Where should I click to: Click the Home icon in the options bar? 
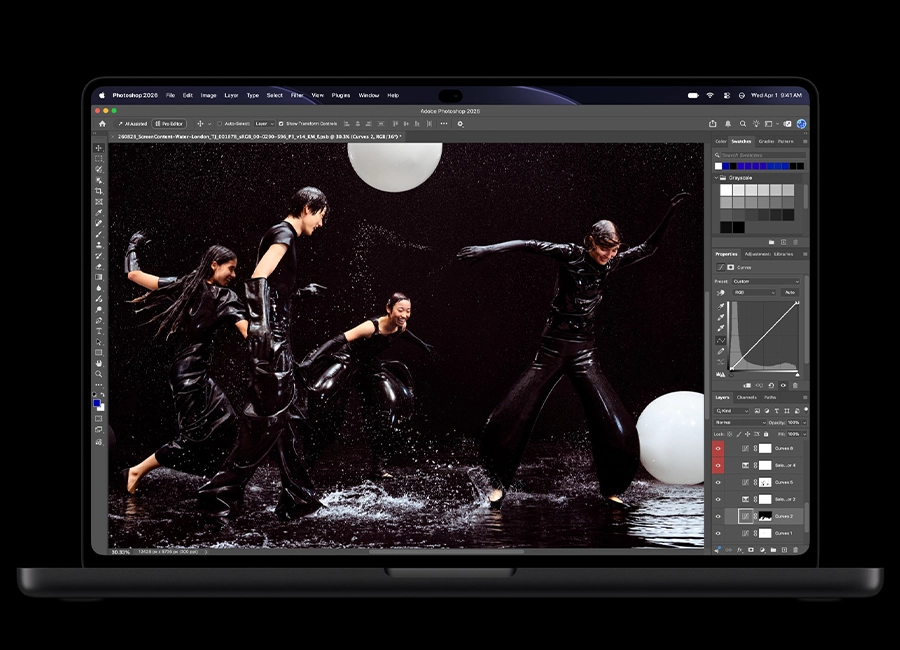[x=102, y=123]
